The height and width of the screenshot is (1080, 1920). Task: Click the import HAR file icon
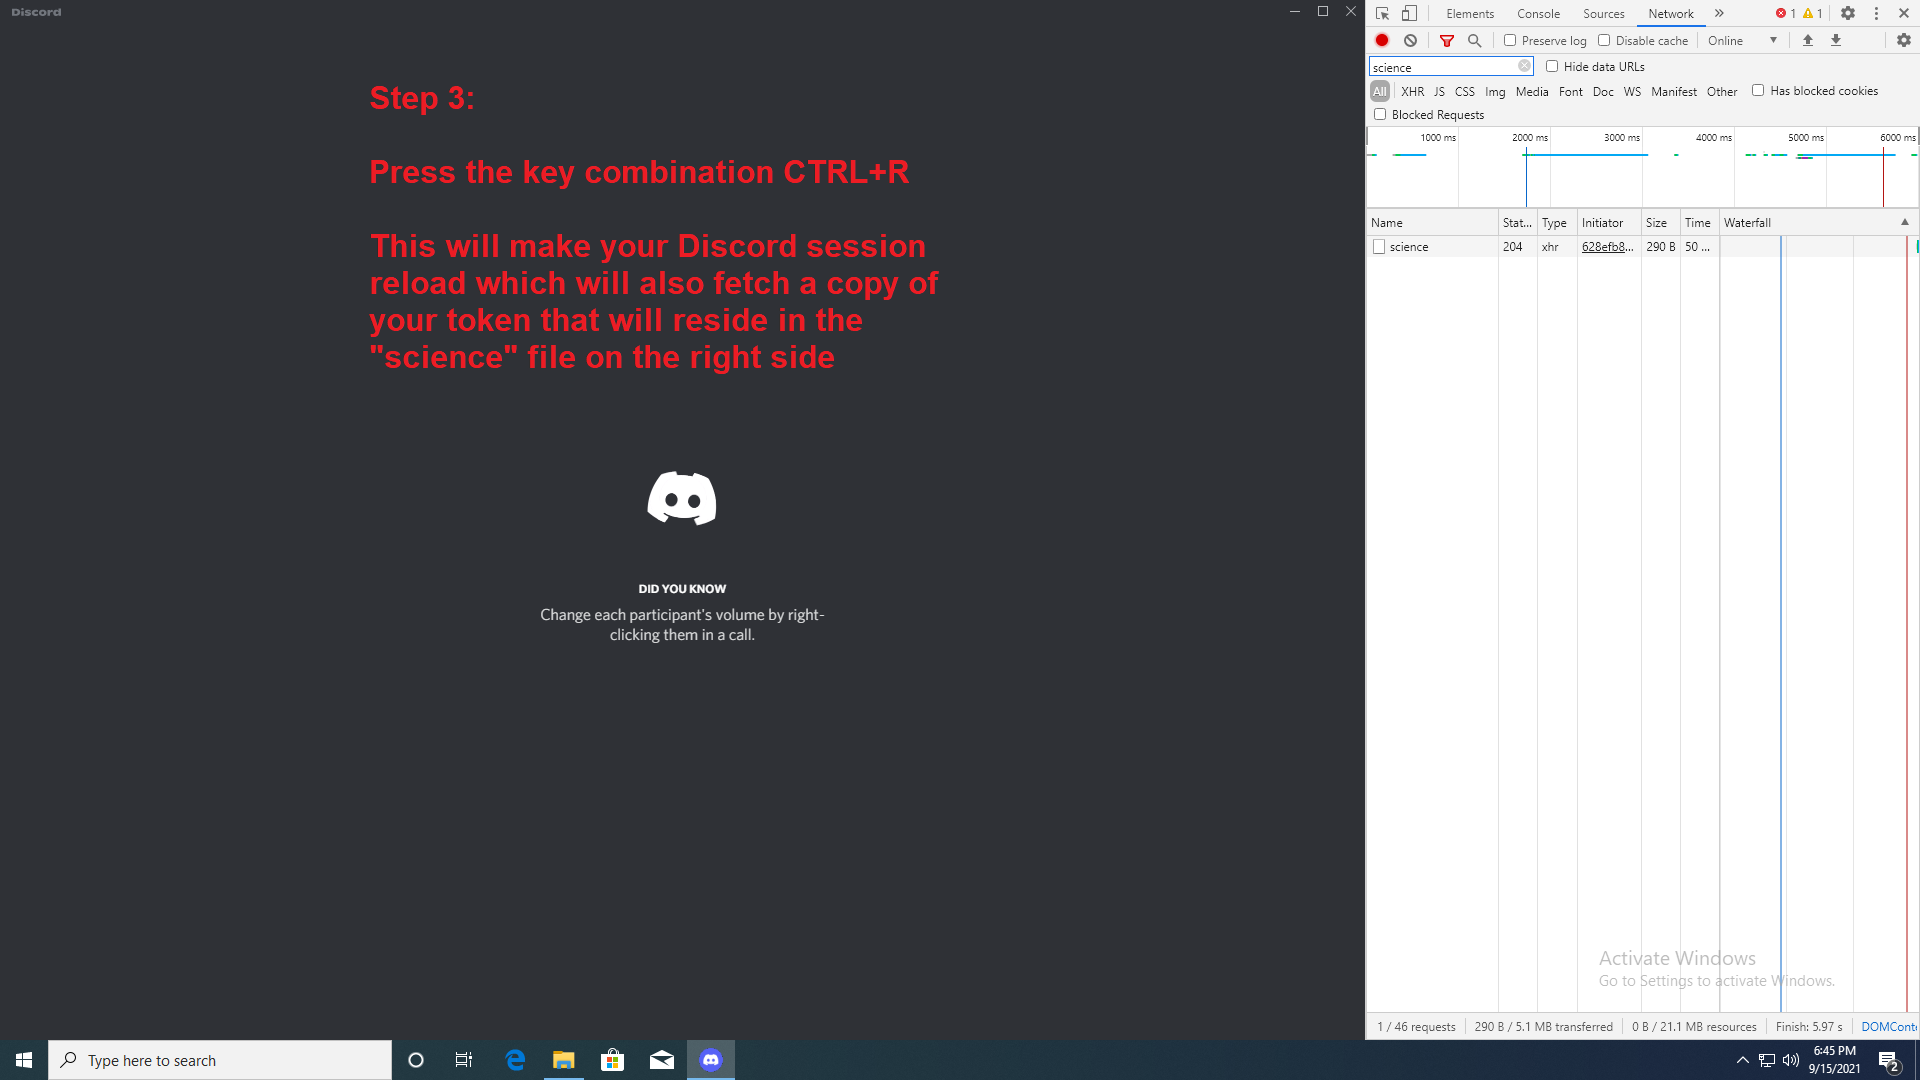(1808, 40)
